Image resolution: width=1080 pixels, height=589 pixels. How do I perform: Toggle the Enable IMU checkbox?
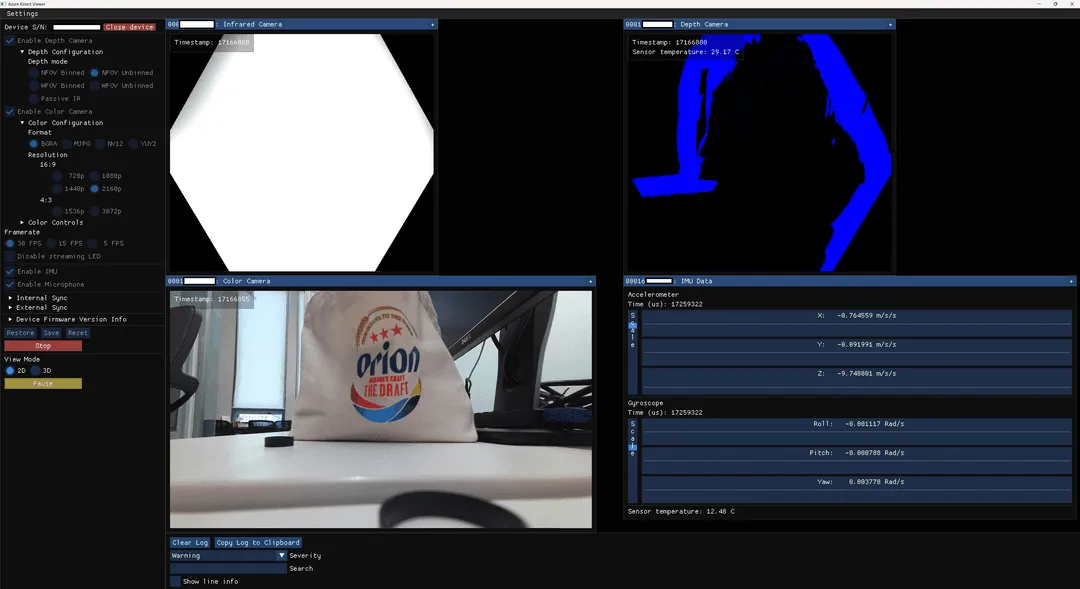click(x=10, y=271)
